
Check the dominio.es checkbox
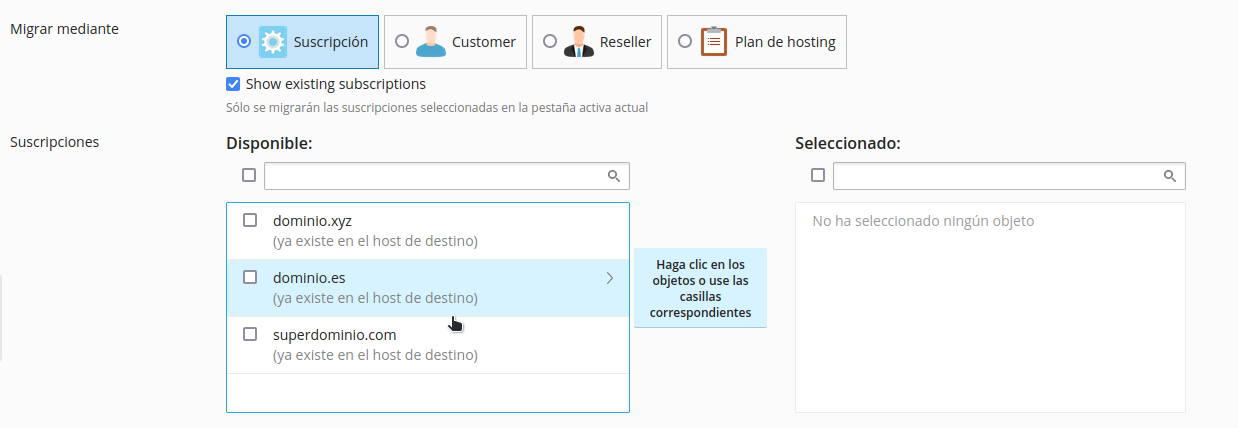[250, 278]
